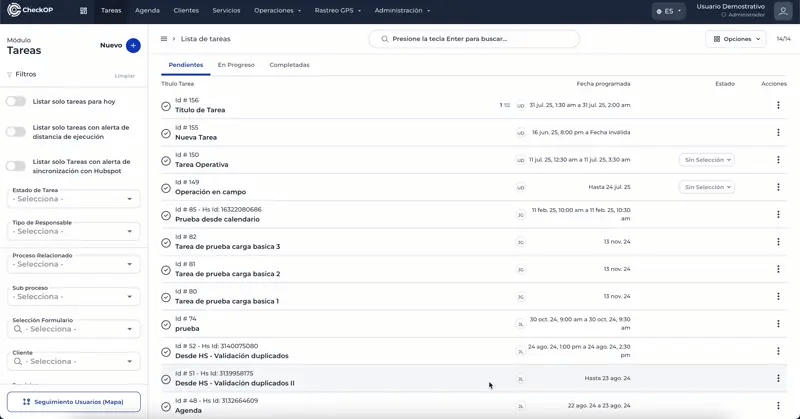The image size is (800, 419).
Task: Click the search magnifier icon in search bar
Action: (x=385, y=39)
